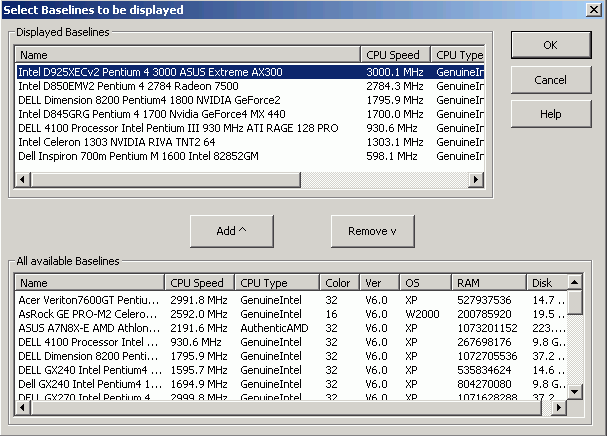Click up arrow of available baselines scrollbar

[x=574, y=282]
